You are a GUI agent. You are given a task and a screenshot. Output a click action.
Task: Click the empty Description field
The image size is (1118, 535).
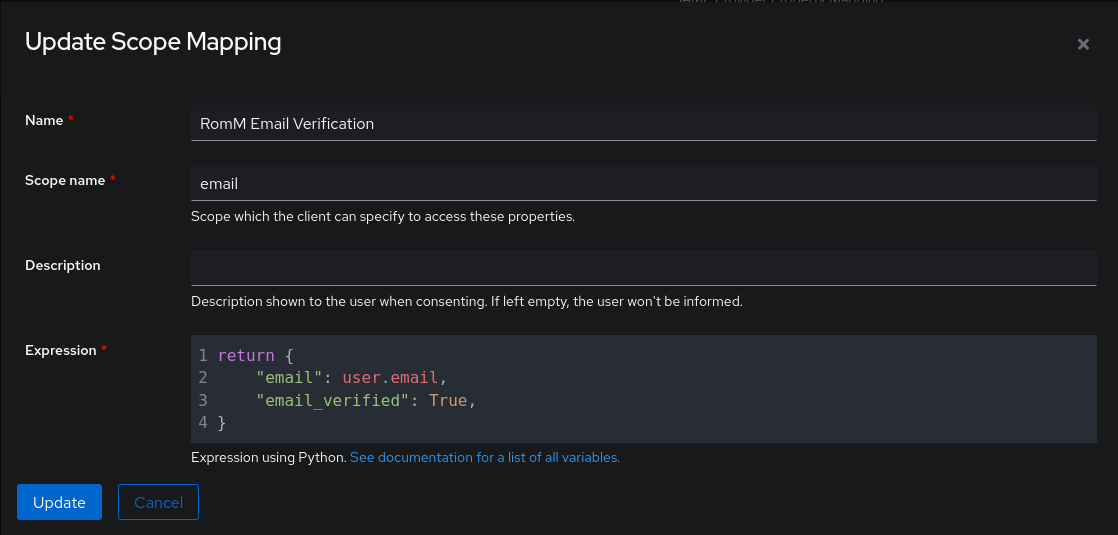point(643,267)
